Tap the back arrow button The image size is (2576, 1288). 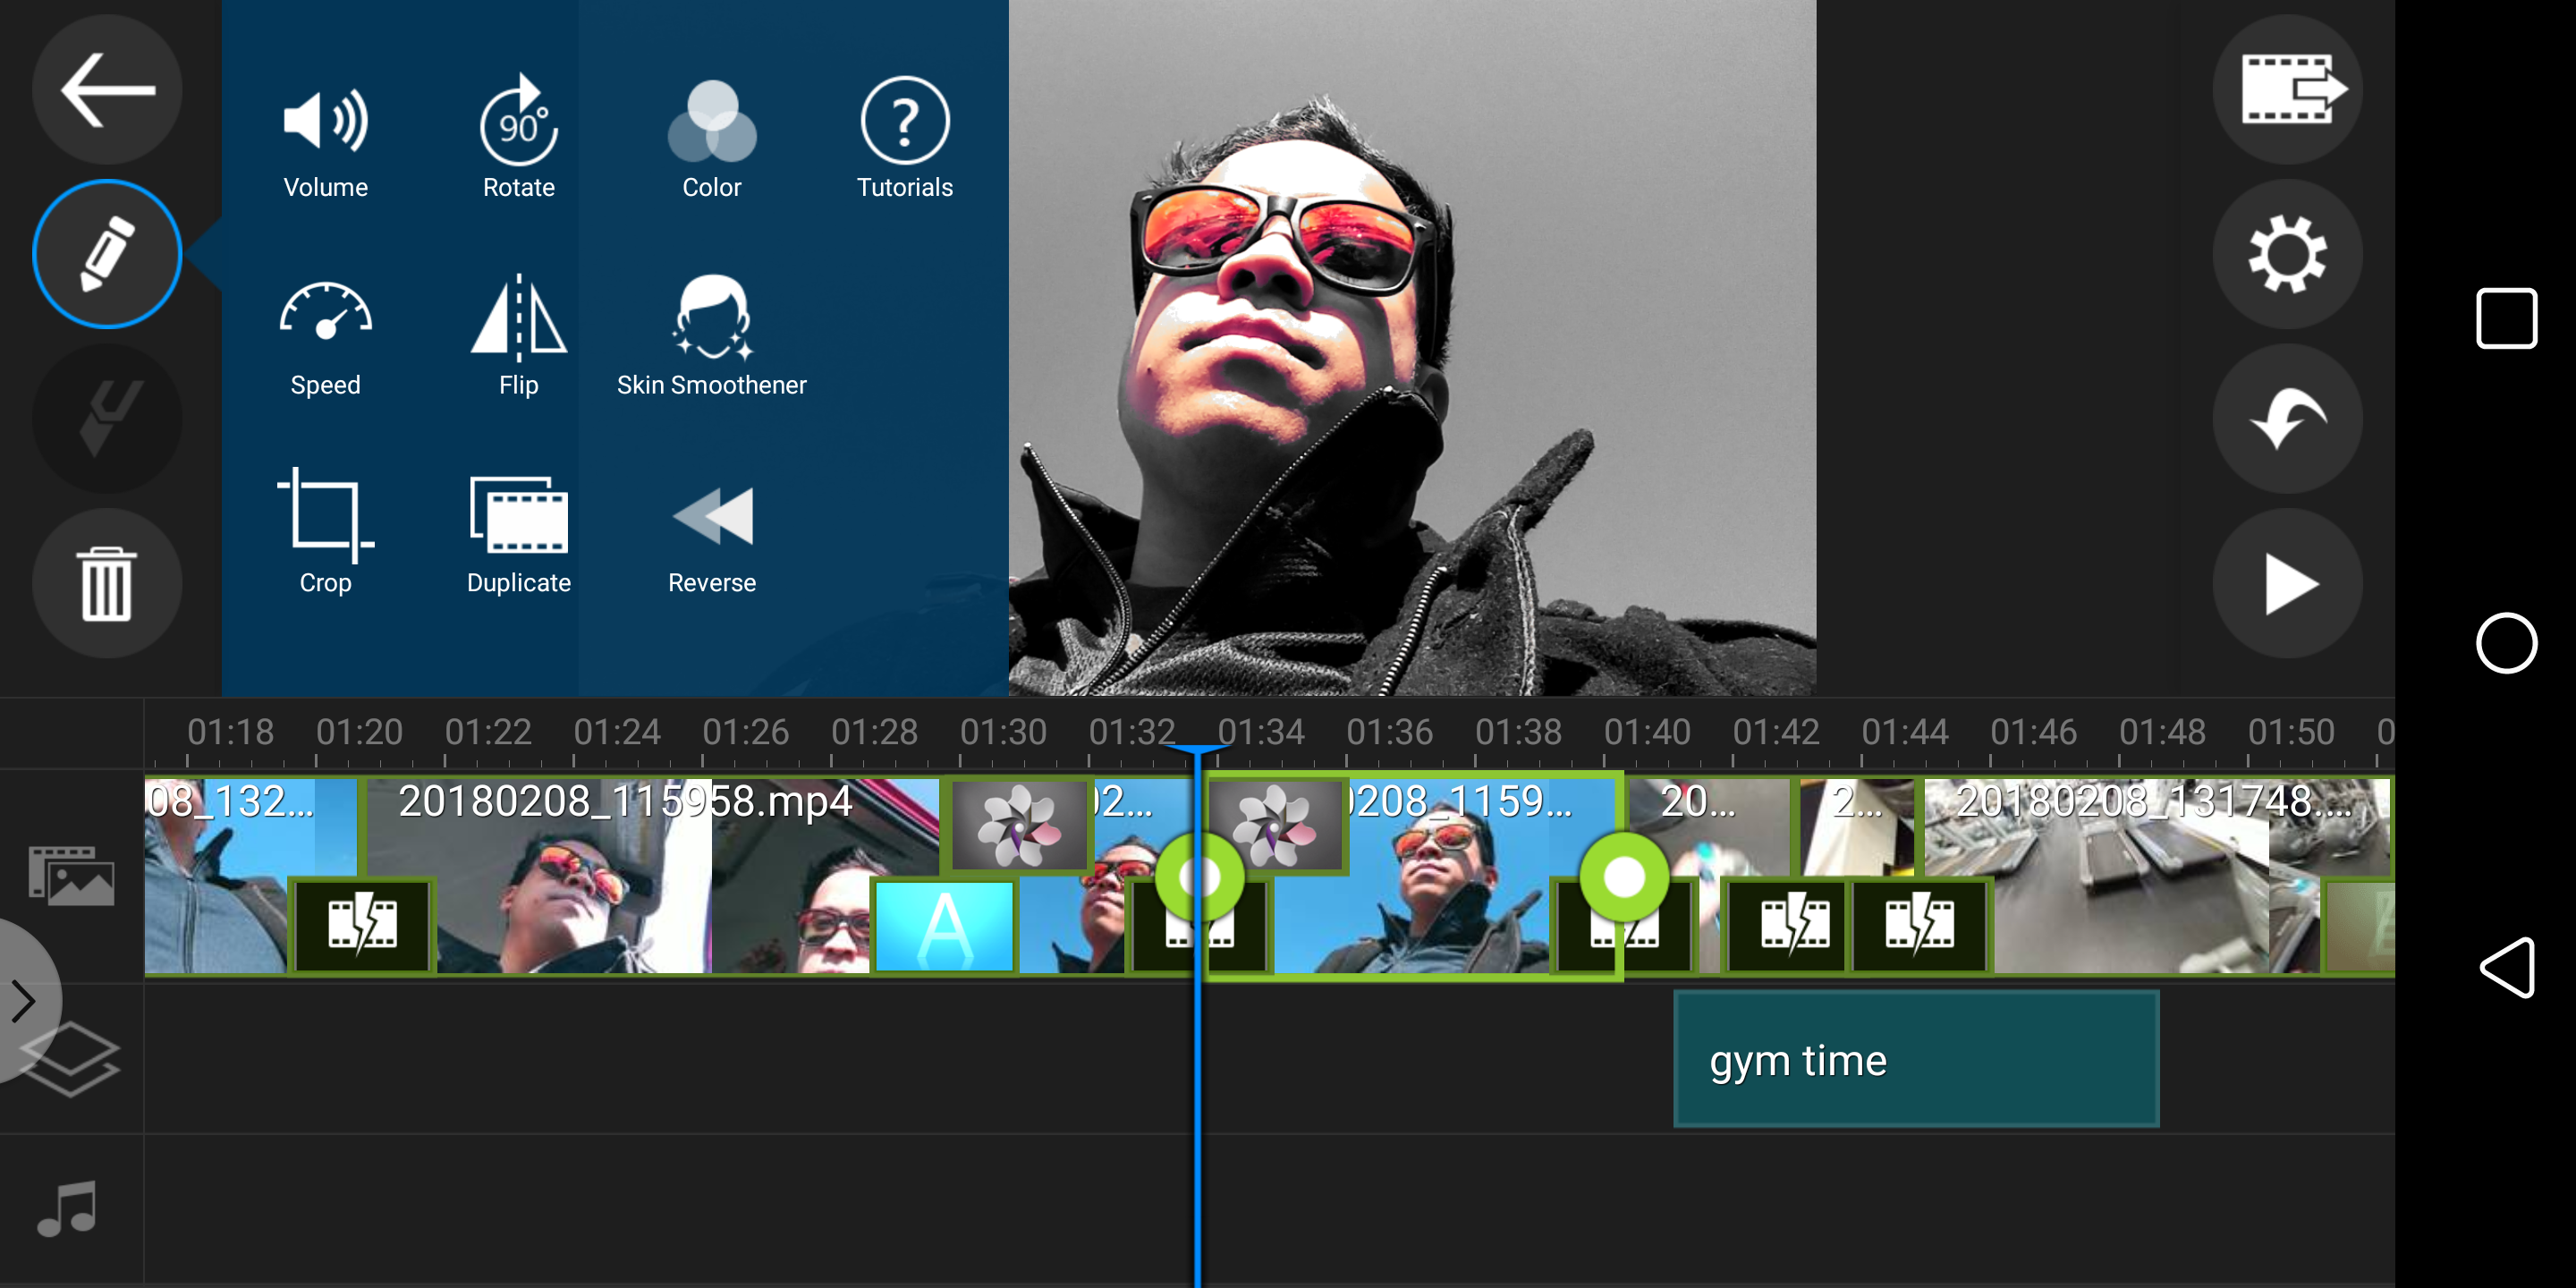107,90
